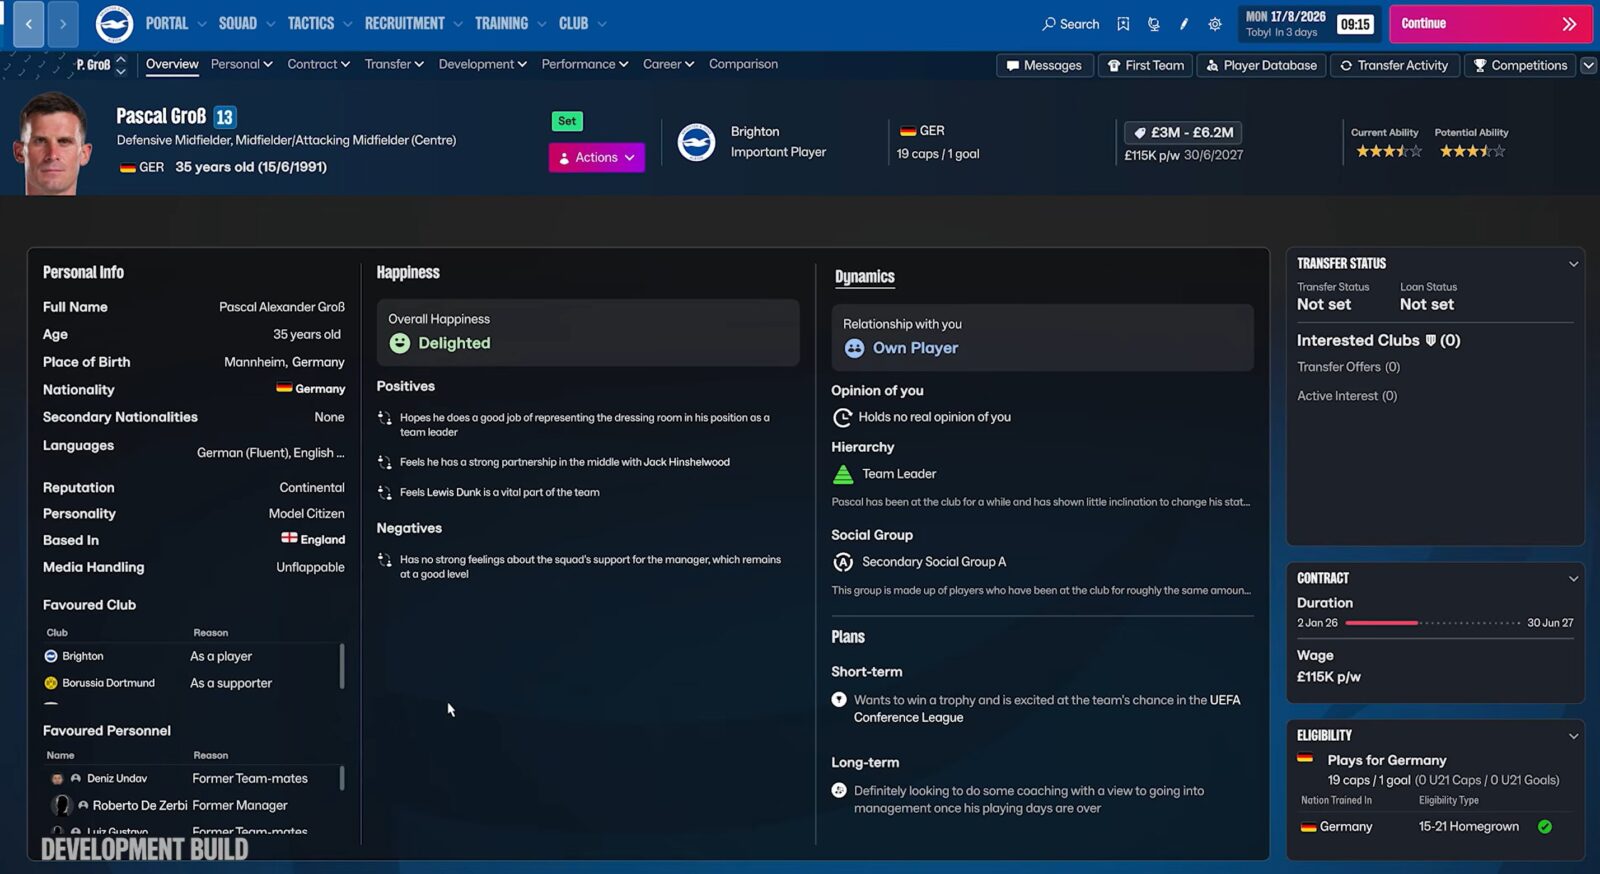Click the Interested Clubs shield icon
The image size is (1600, 874).
(x=1431, y=340)
